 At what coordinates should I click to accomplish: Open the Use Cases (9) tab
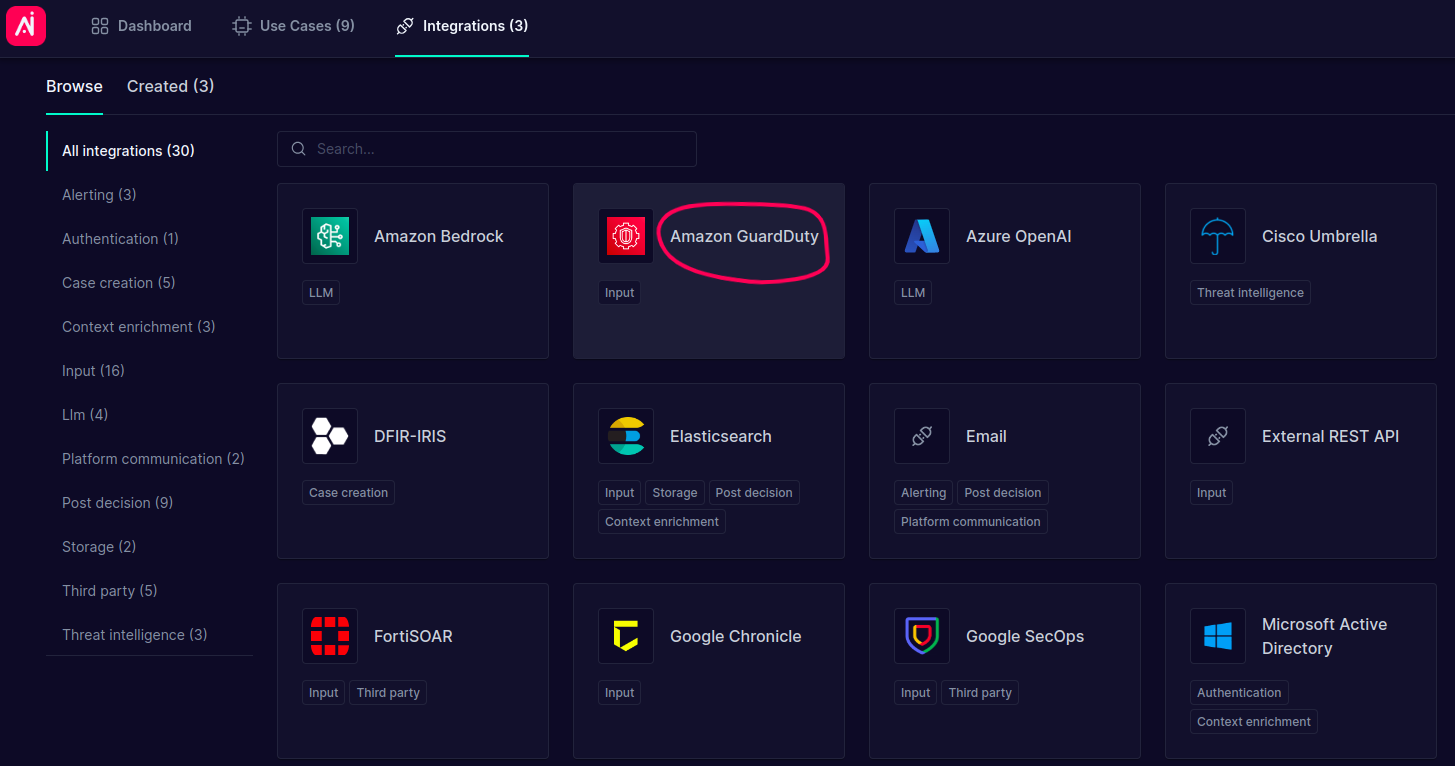click(x=293, y=26)
